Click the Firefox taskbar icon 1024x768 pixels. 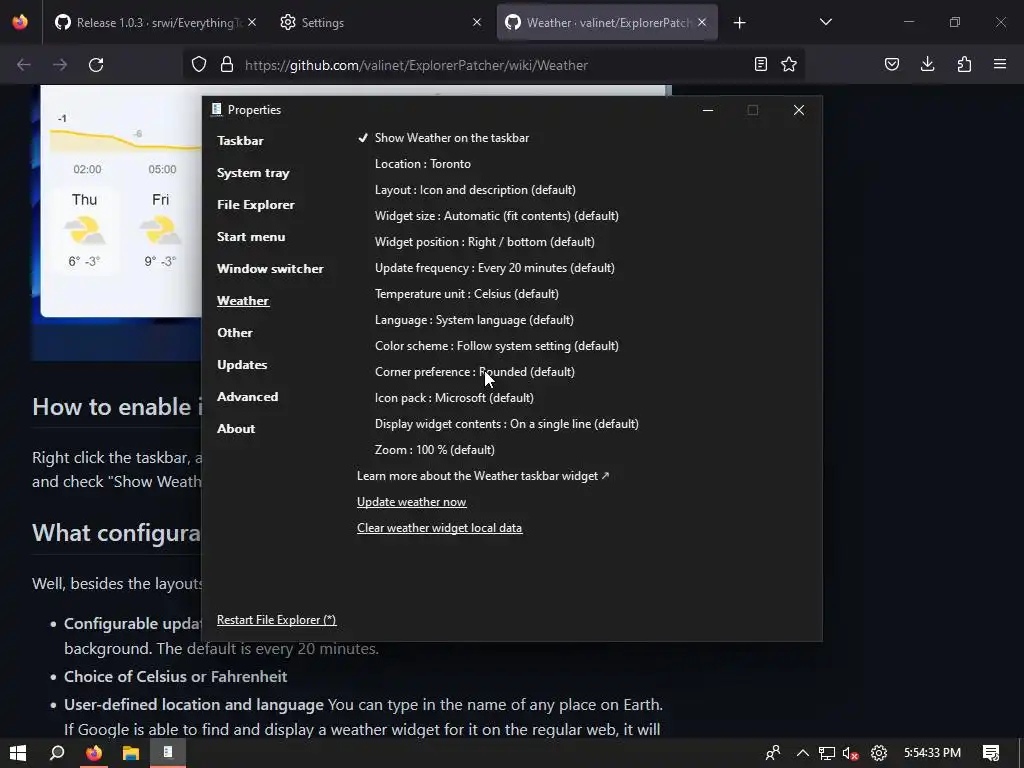tap(94, 753)
